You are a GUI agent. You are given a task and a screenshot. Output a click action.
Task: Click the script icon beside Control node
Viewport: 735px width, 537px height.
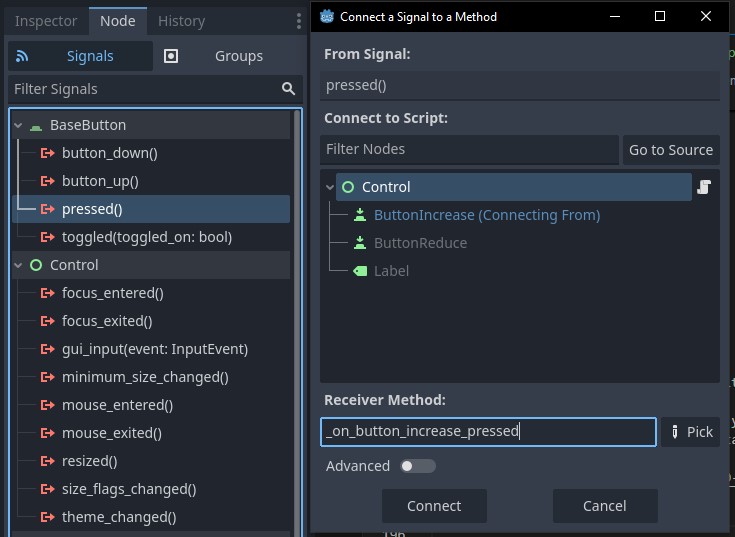click(704, 187)
